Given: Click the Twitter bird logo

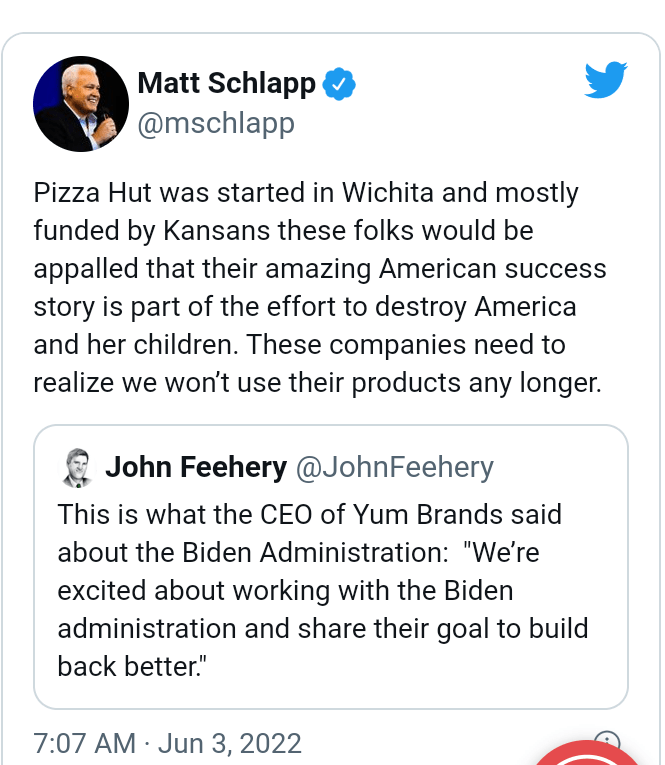Looking at the screenshot, I should coord(605,81).
